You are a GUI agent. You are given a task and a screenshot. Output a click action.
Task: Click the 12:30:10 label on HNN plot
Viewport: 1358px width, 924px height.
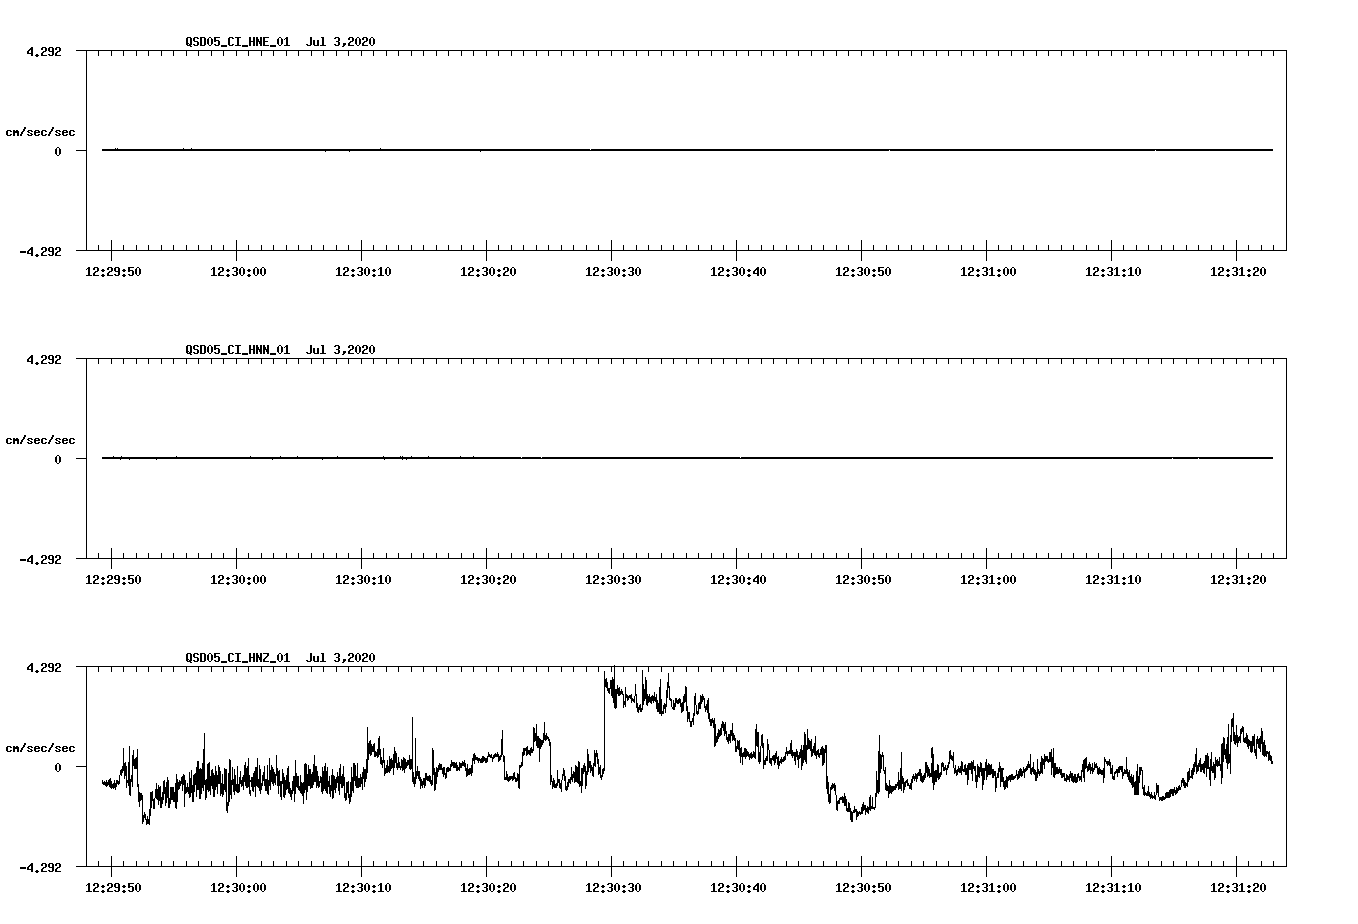pyautogui.click(x=362, y=579)
